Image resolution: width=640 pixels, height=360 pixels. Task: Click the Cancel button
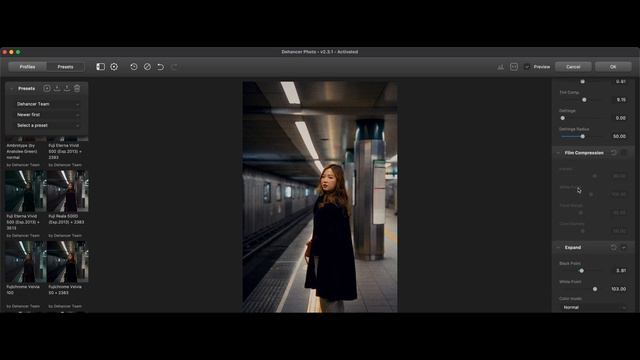573,67
